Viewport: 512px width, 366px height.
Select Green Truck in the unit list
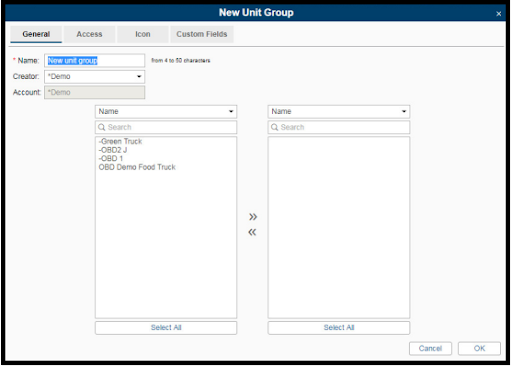(x=121, y=141)
